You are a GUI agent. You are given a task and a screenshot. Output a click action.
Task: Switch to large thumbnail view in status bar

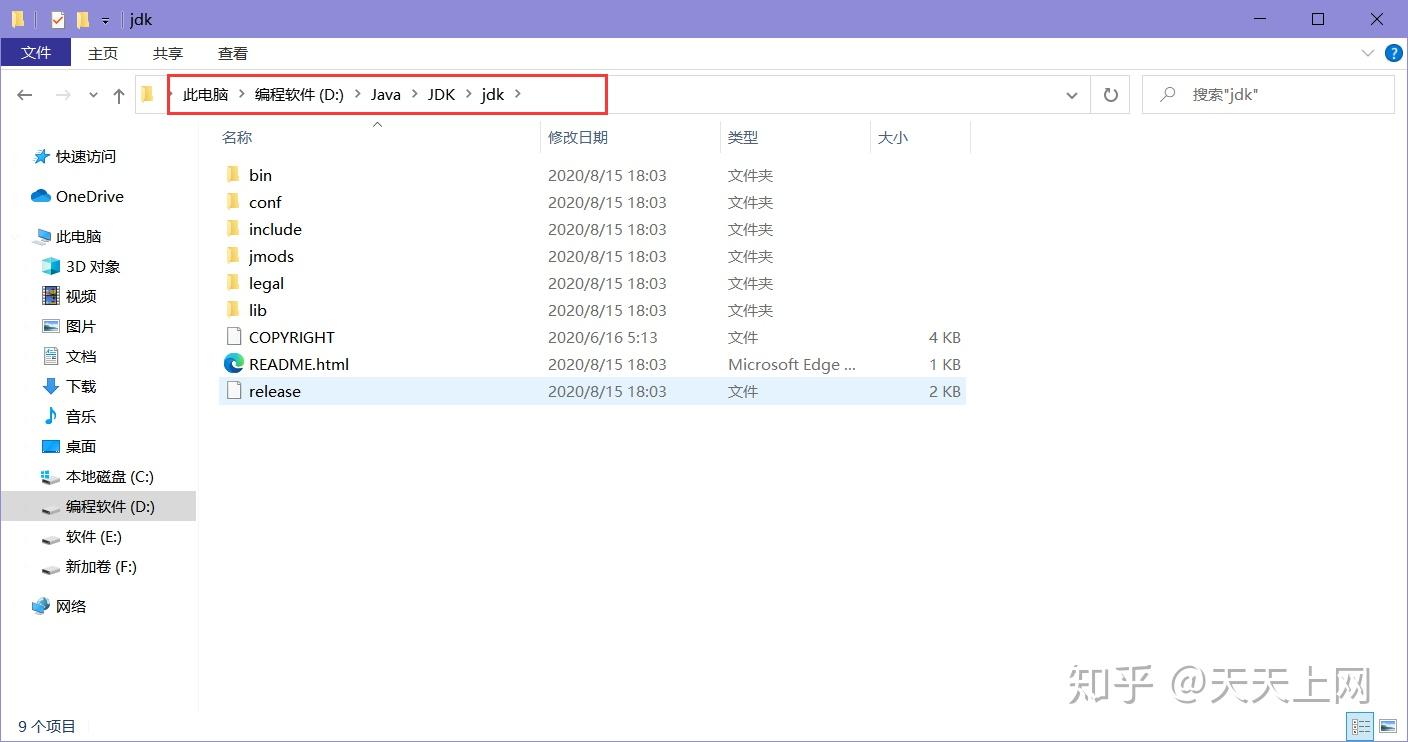tap(1390, 727)
